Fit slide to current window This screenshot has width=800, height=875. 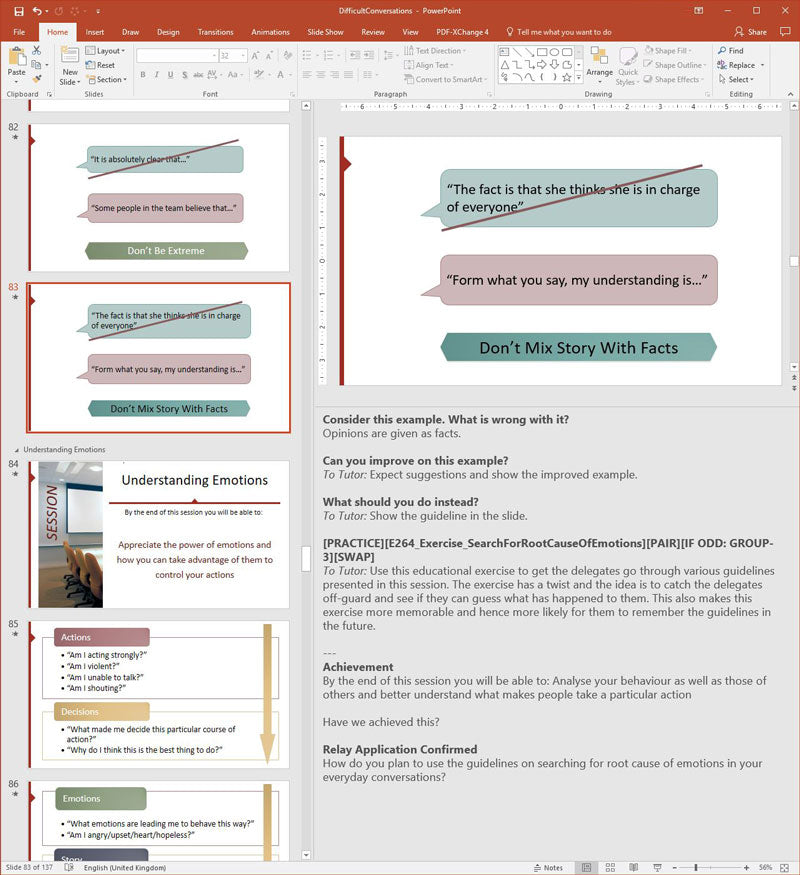tap(784, 867)
